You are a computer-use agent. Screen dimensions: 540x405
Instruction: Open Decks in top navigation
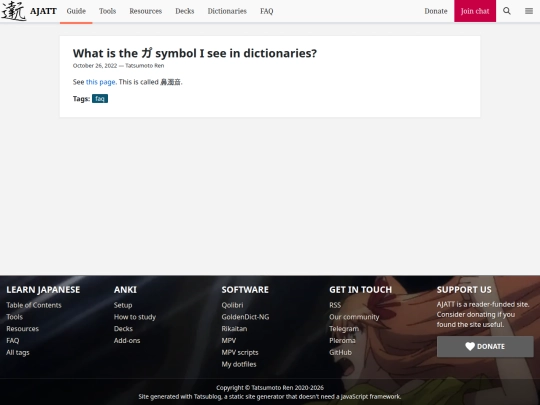185,11
